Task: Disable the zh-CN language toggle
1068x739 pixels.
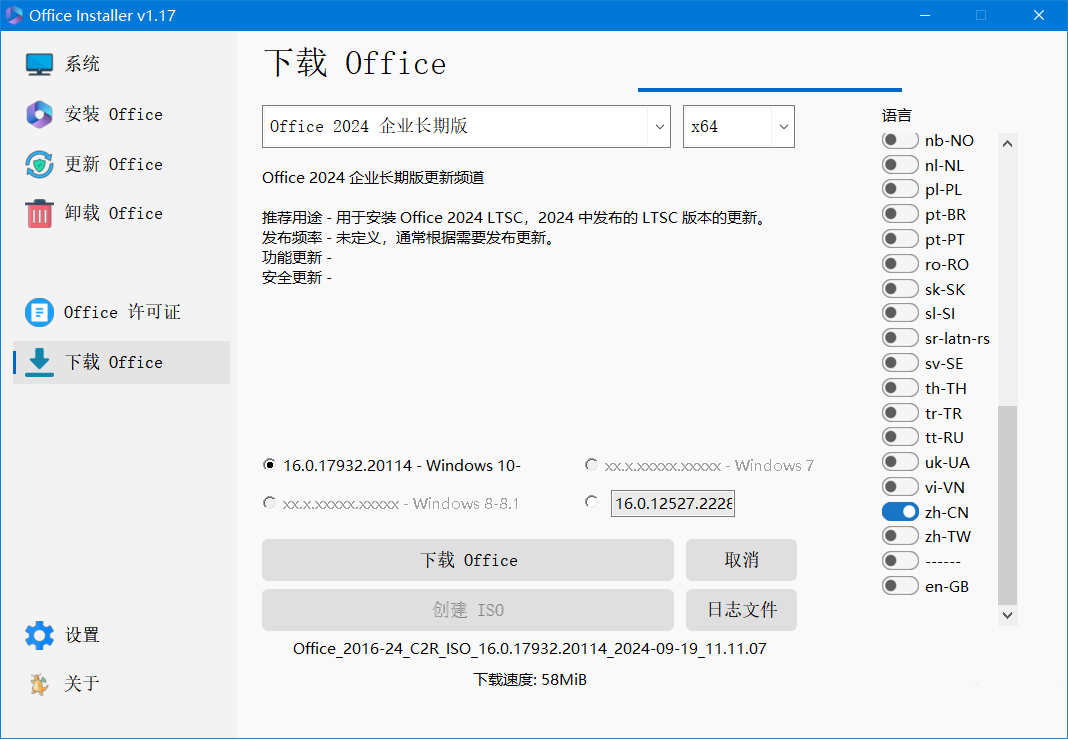Action: point(899,511)
